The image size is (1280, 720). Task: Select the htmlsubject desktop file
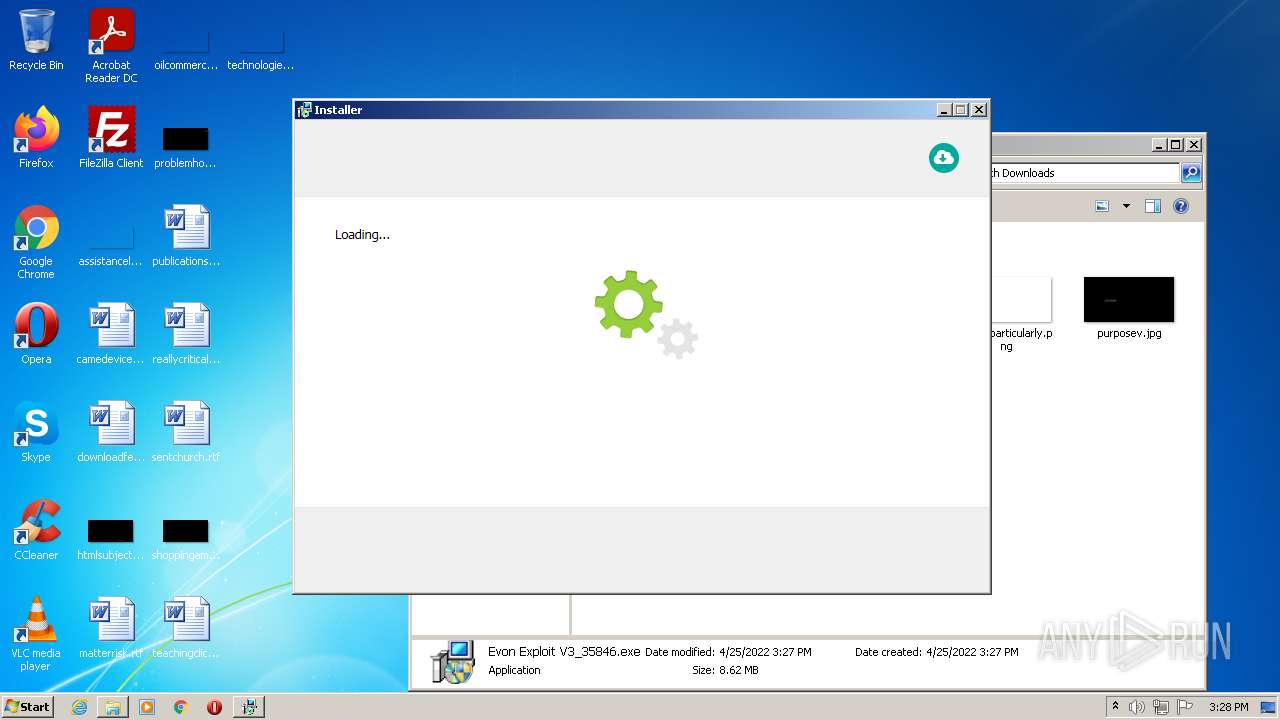click(x=111, y=538)
